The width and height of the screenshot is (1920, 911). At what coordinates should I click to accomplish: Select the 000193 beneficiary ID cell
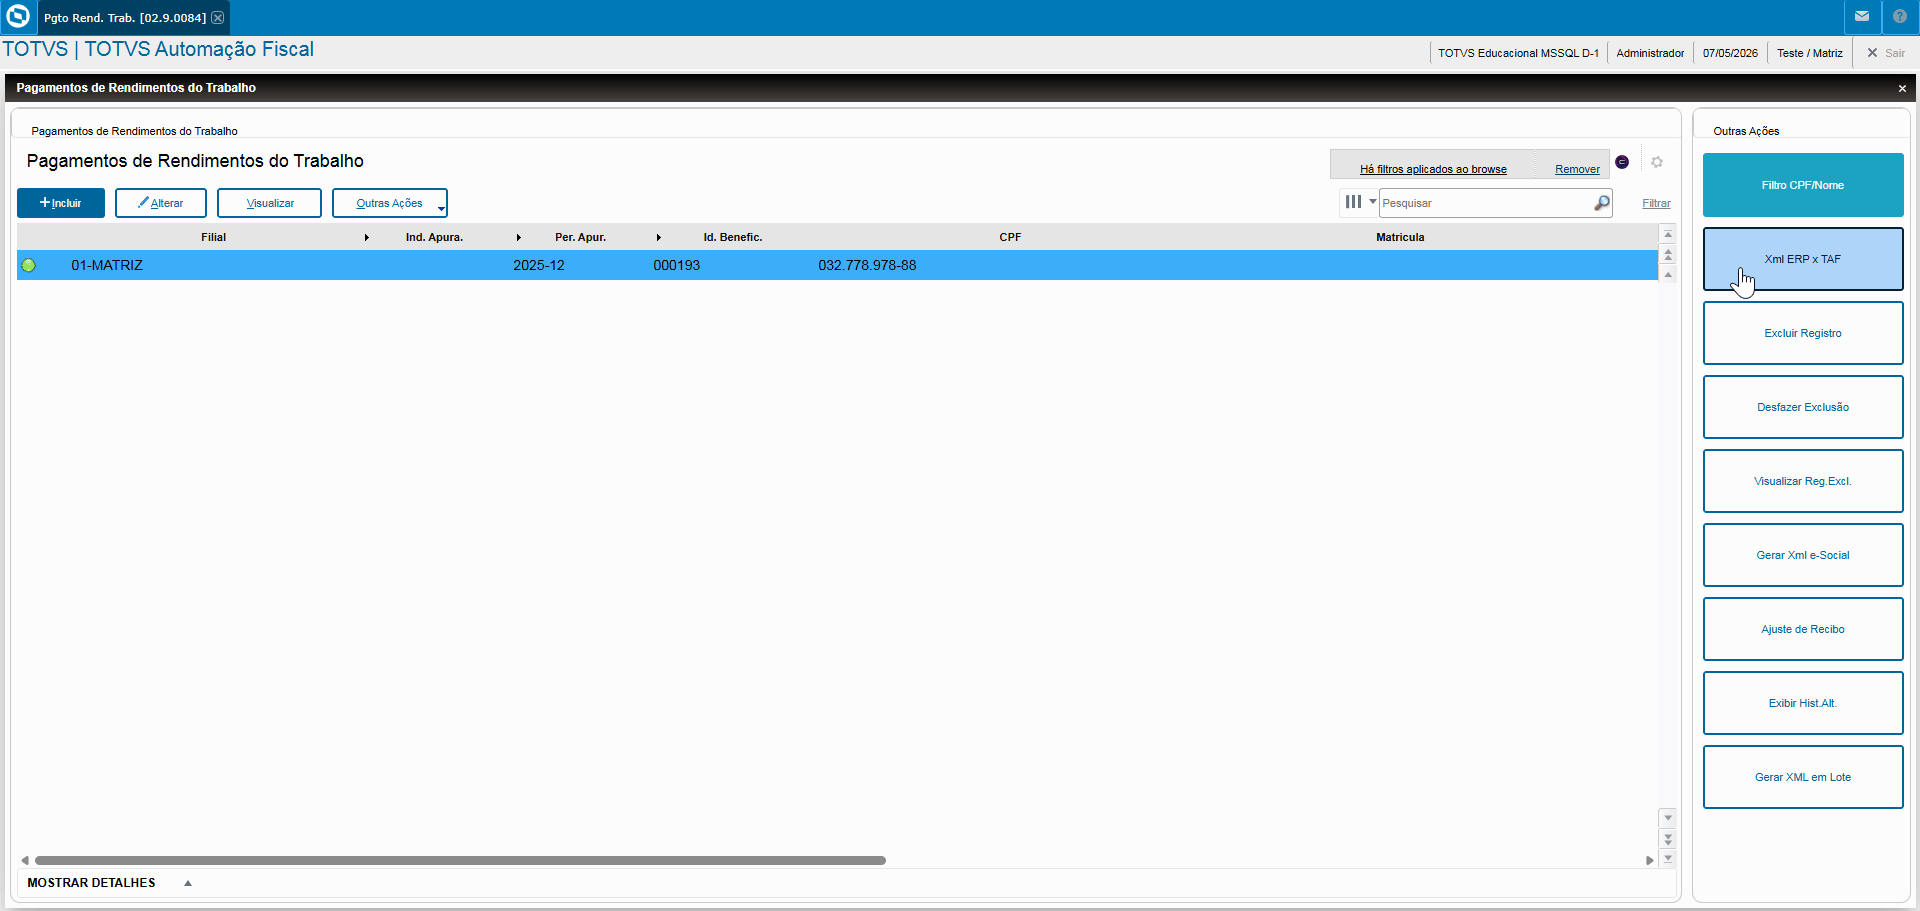click(x=677, y=265)
